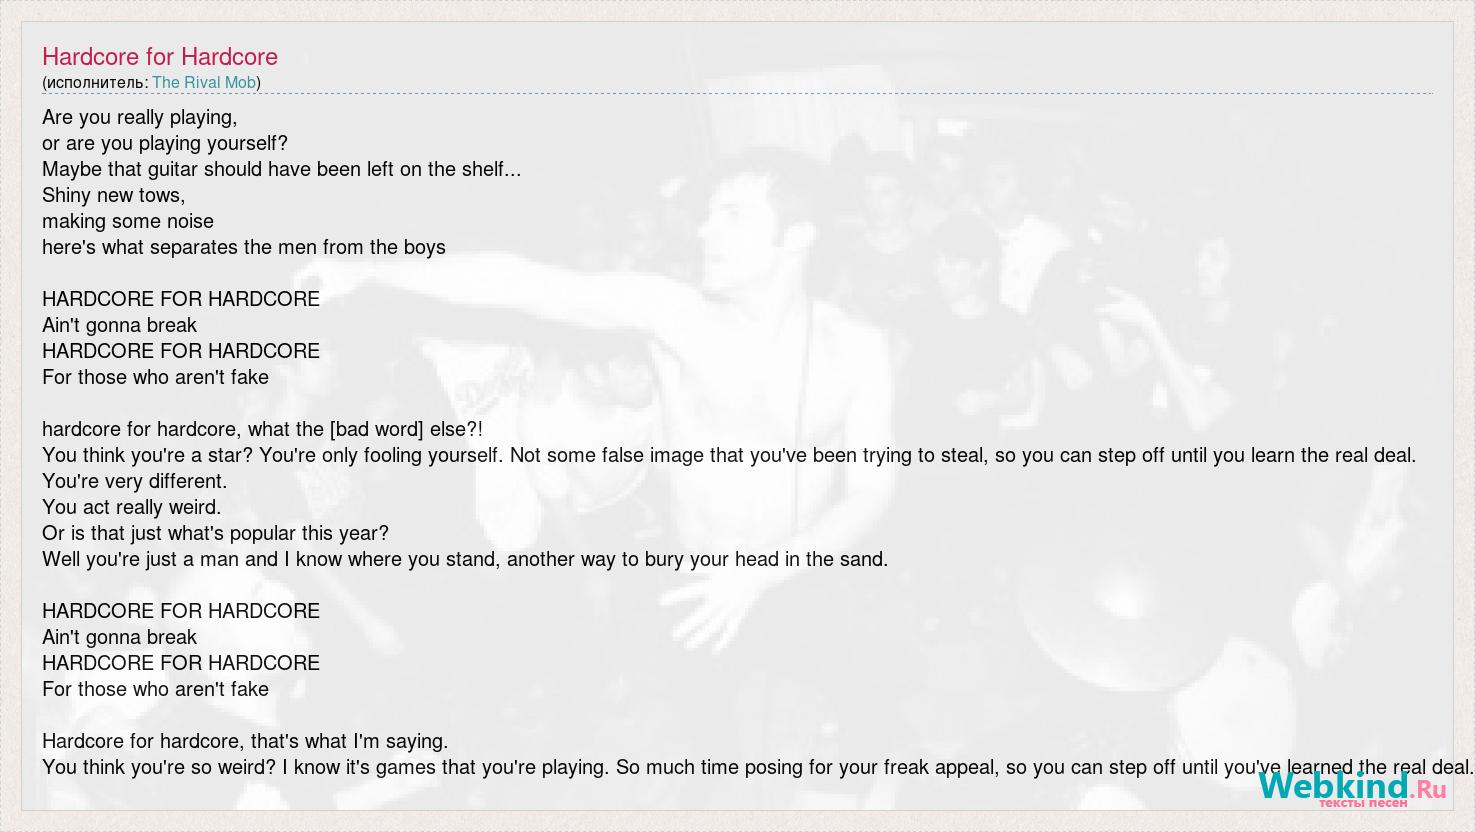Click the 'You think you're a star?' line
Viewport: 1475px width, 832px height.
pos(729,455)
